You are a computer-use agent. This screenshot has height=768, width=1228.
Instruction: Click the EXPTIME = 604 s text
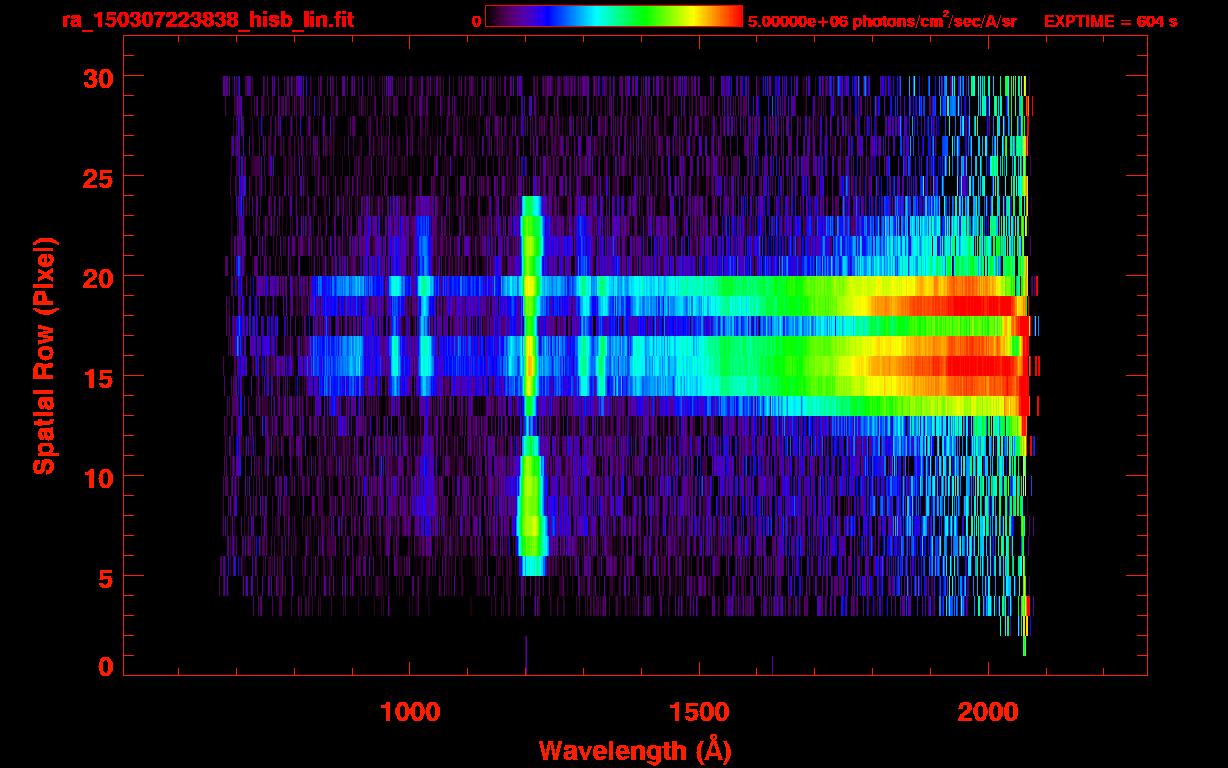[x=1110, y=21]
